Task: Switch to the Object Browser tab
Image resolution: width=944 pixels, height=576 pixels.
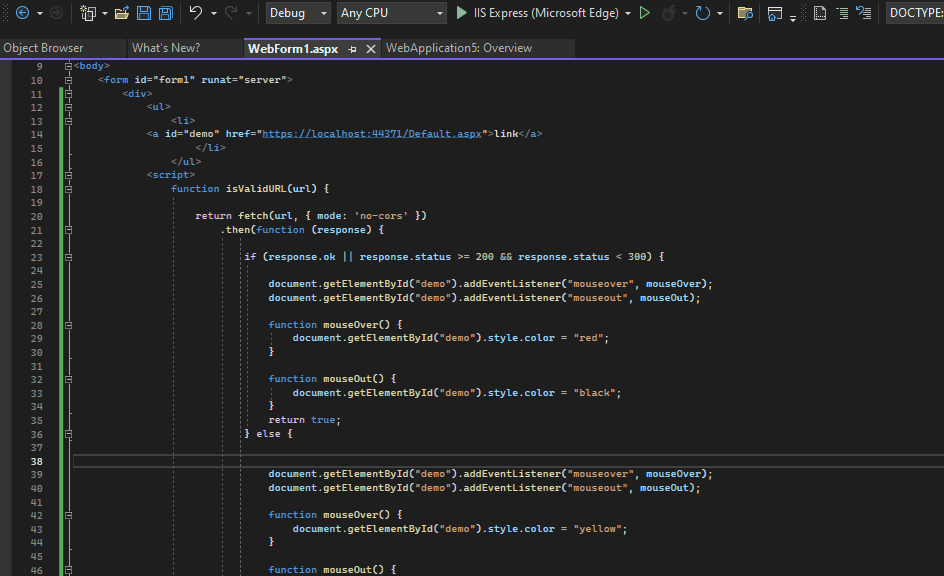Action: (x=43, y=48)
